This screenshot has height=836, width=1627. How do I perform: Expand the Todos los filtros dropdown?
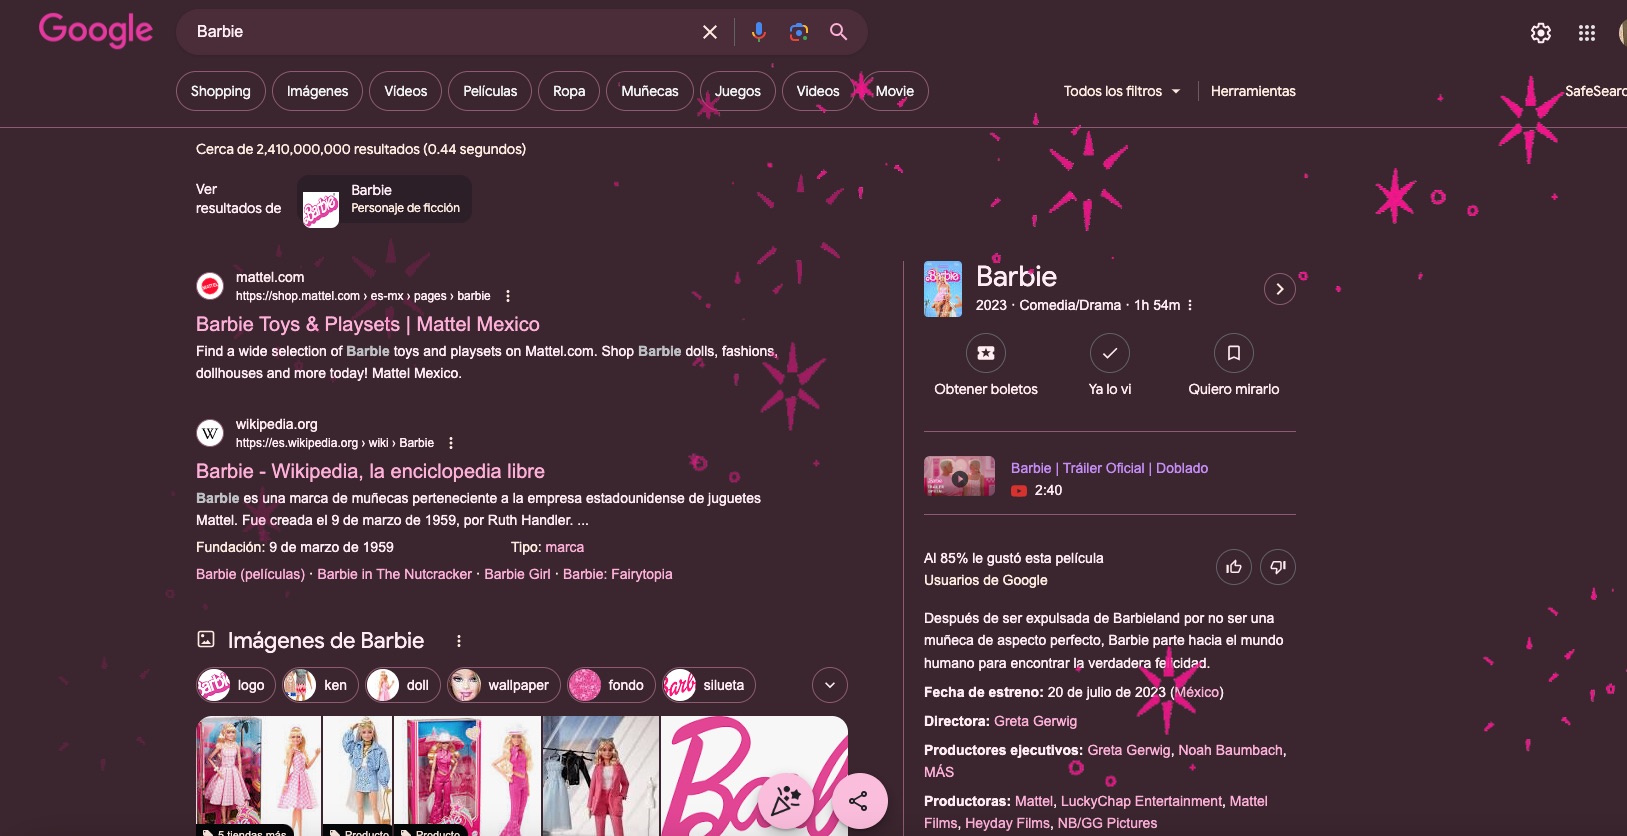pyautogui.click(x=1121, y=91)
